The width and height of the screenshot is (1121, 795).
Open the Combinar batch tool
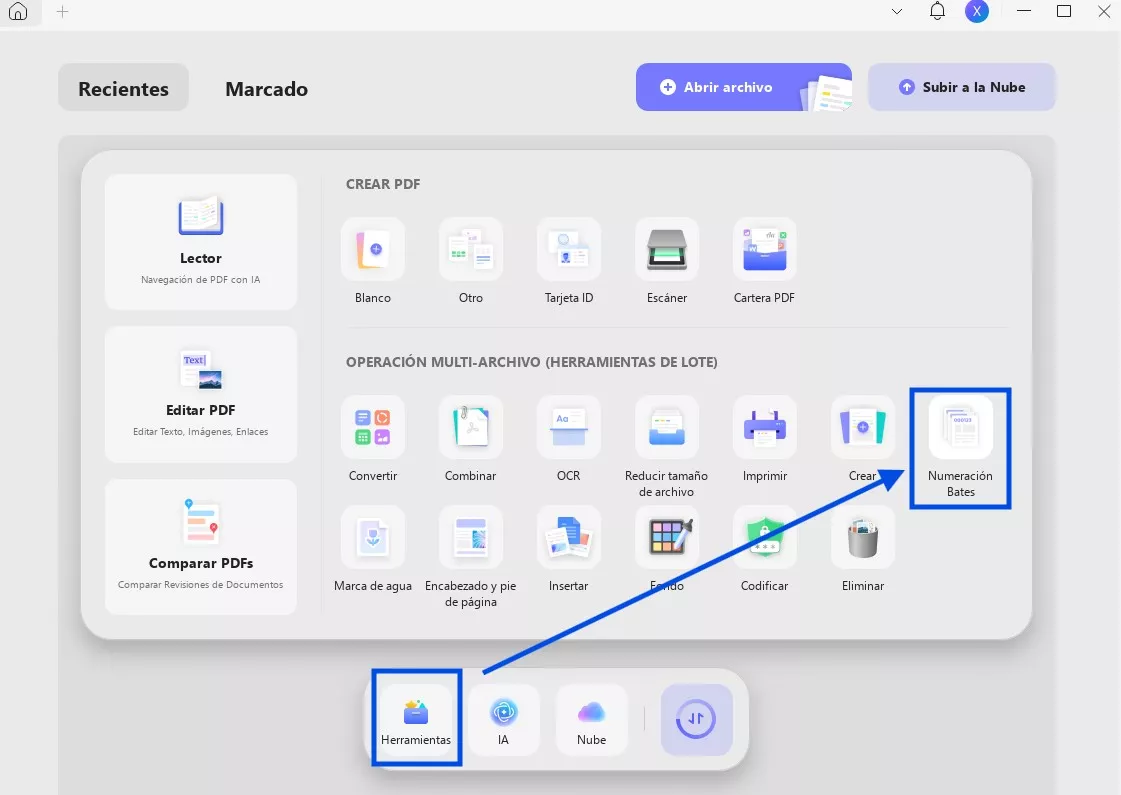[x=470, y=428]
